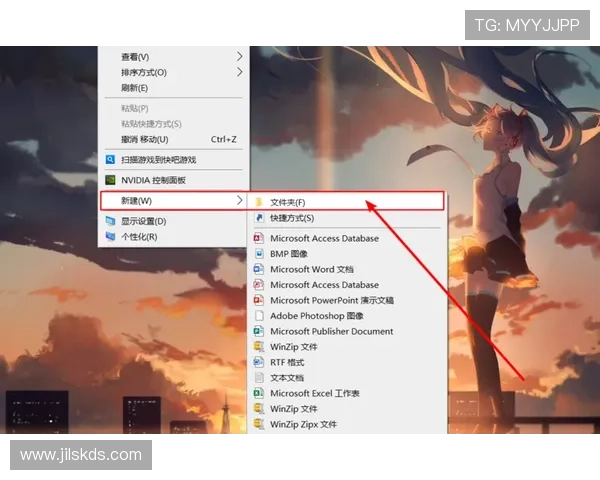
Task: Click the folder icon beside 文件夹(F)
Action: pos(258,202)
